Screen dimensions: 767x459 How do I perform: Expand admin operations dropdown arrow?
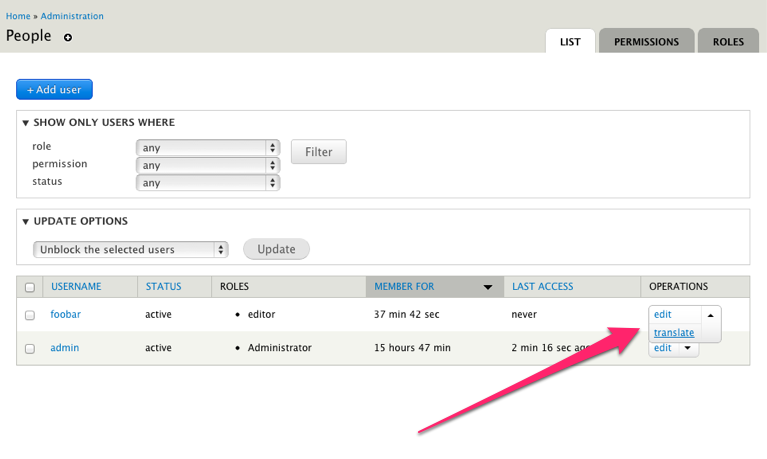coord(688,348)
